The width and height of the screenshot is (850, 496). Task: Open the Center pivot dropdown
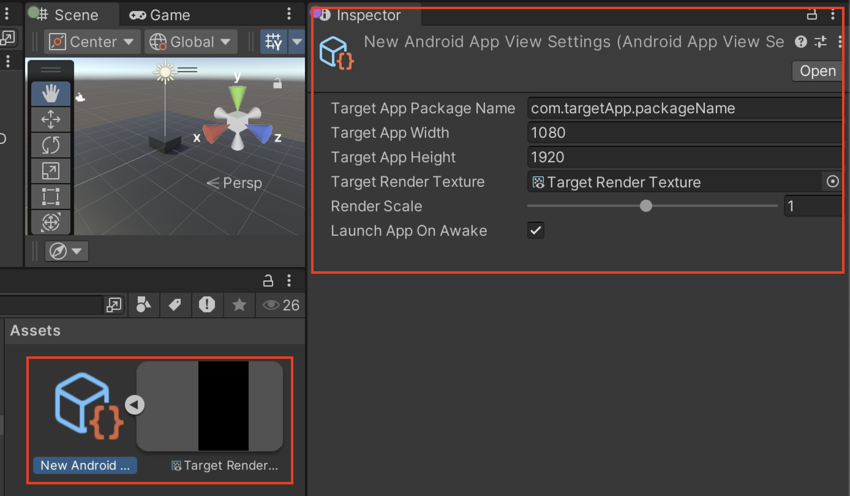click(x=91, y=42)
